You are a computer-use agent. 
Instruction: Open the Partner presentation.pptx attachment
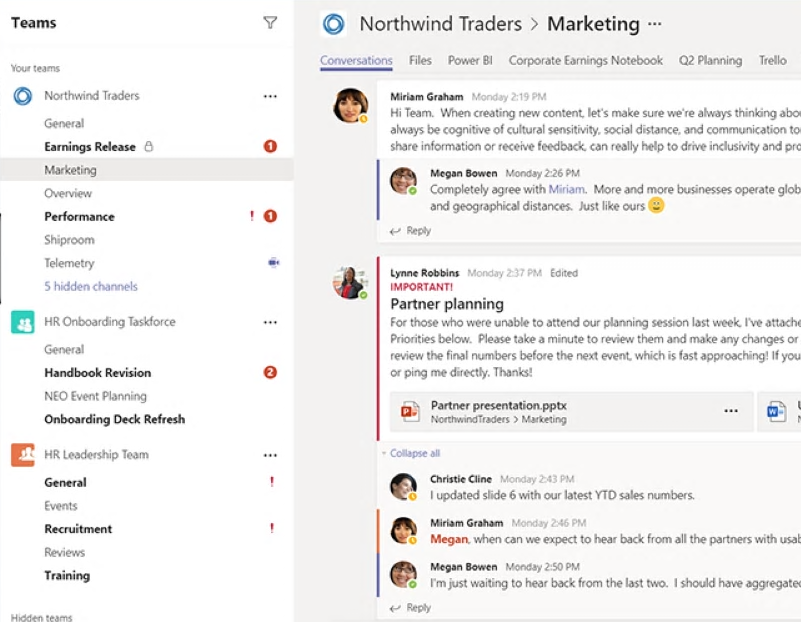pos(571,412)
